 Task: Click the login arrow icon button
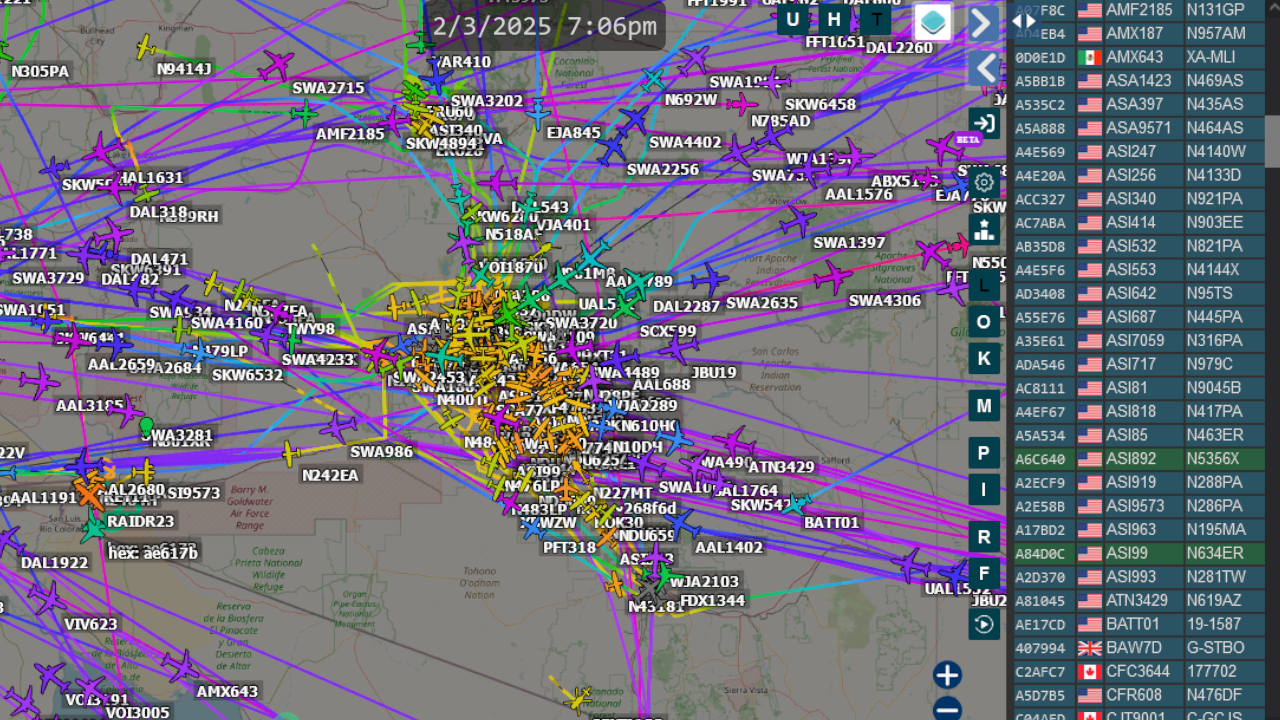(984, 123)
